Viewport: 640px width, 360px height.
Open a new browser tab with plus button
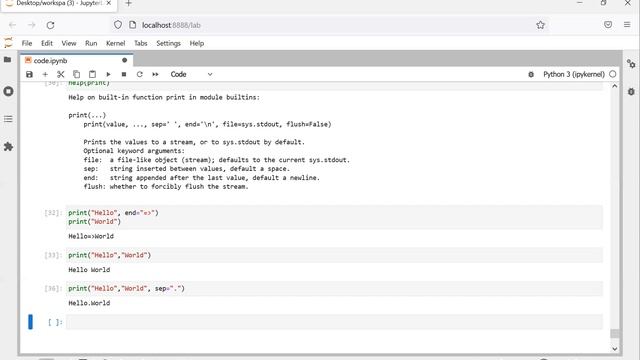tap(129, 4)
